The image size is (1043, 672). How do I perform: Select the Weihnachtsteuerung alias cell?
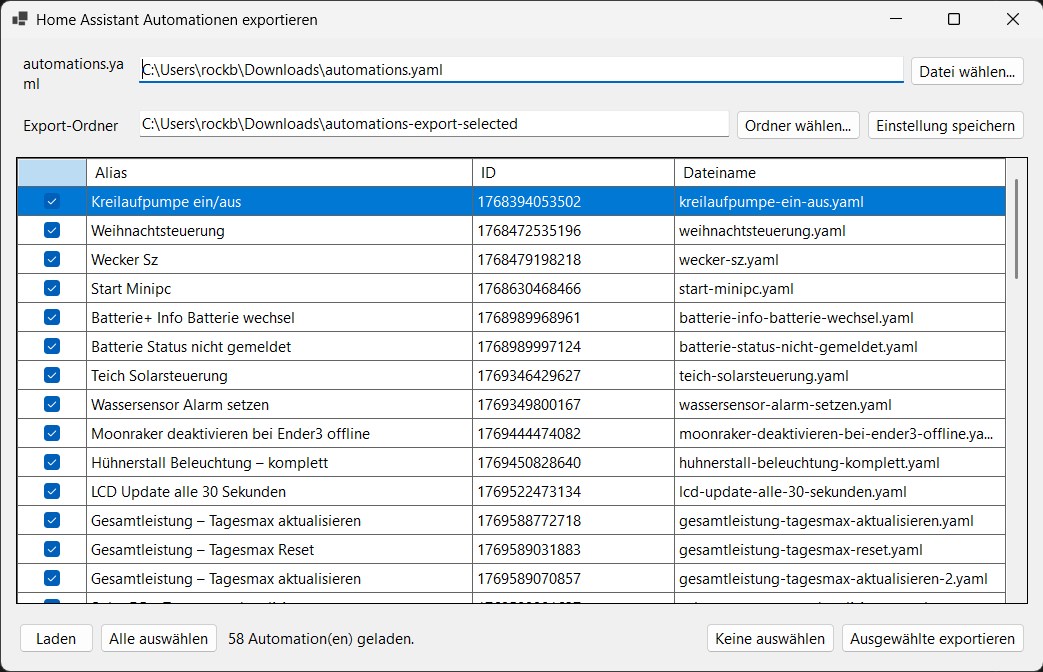click(279, 230)
